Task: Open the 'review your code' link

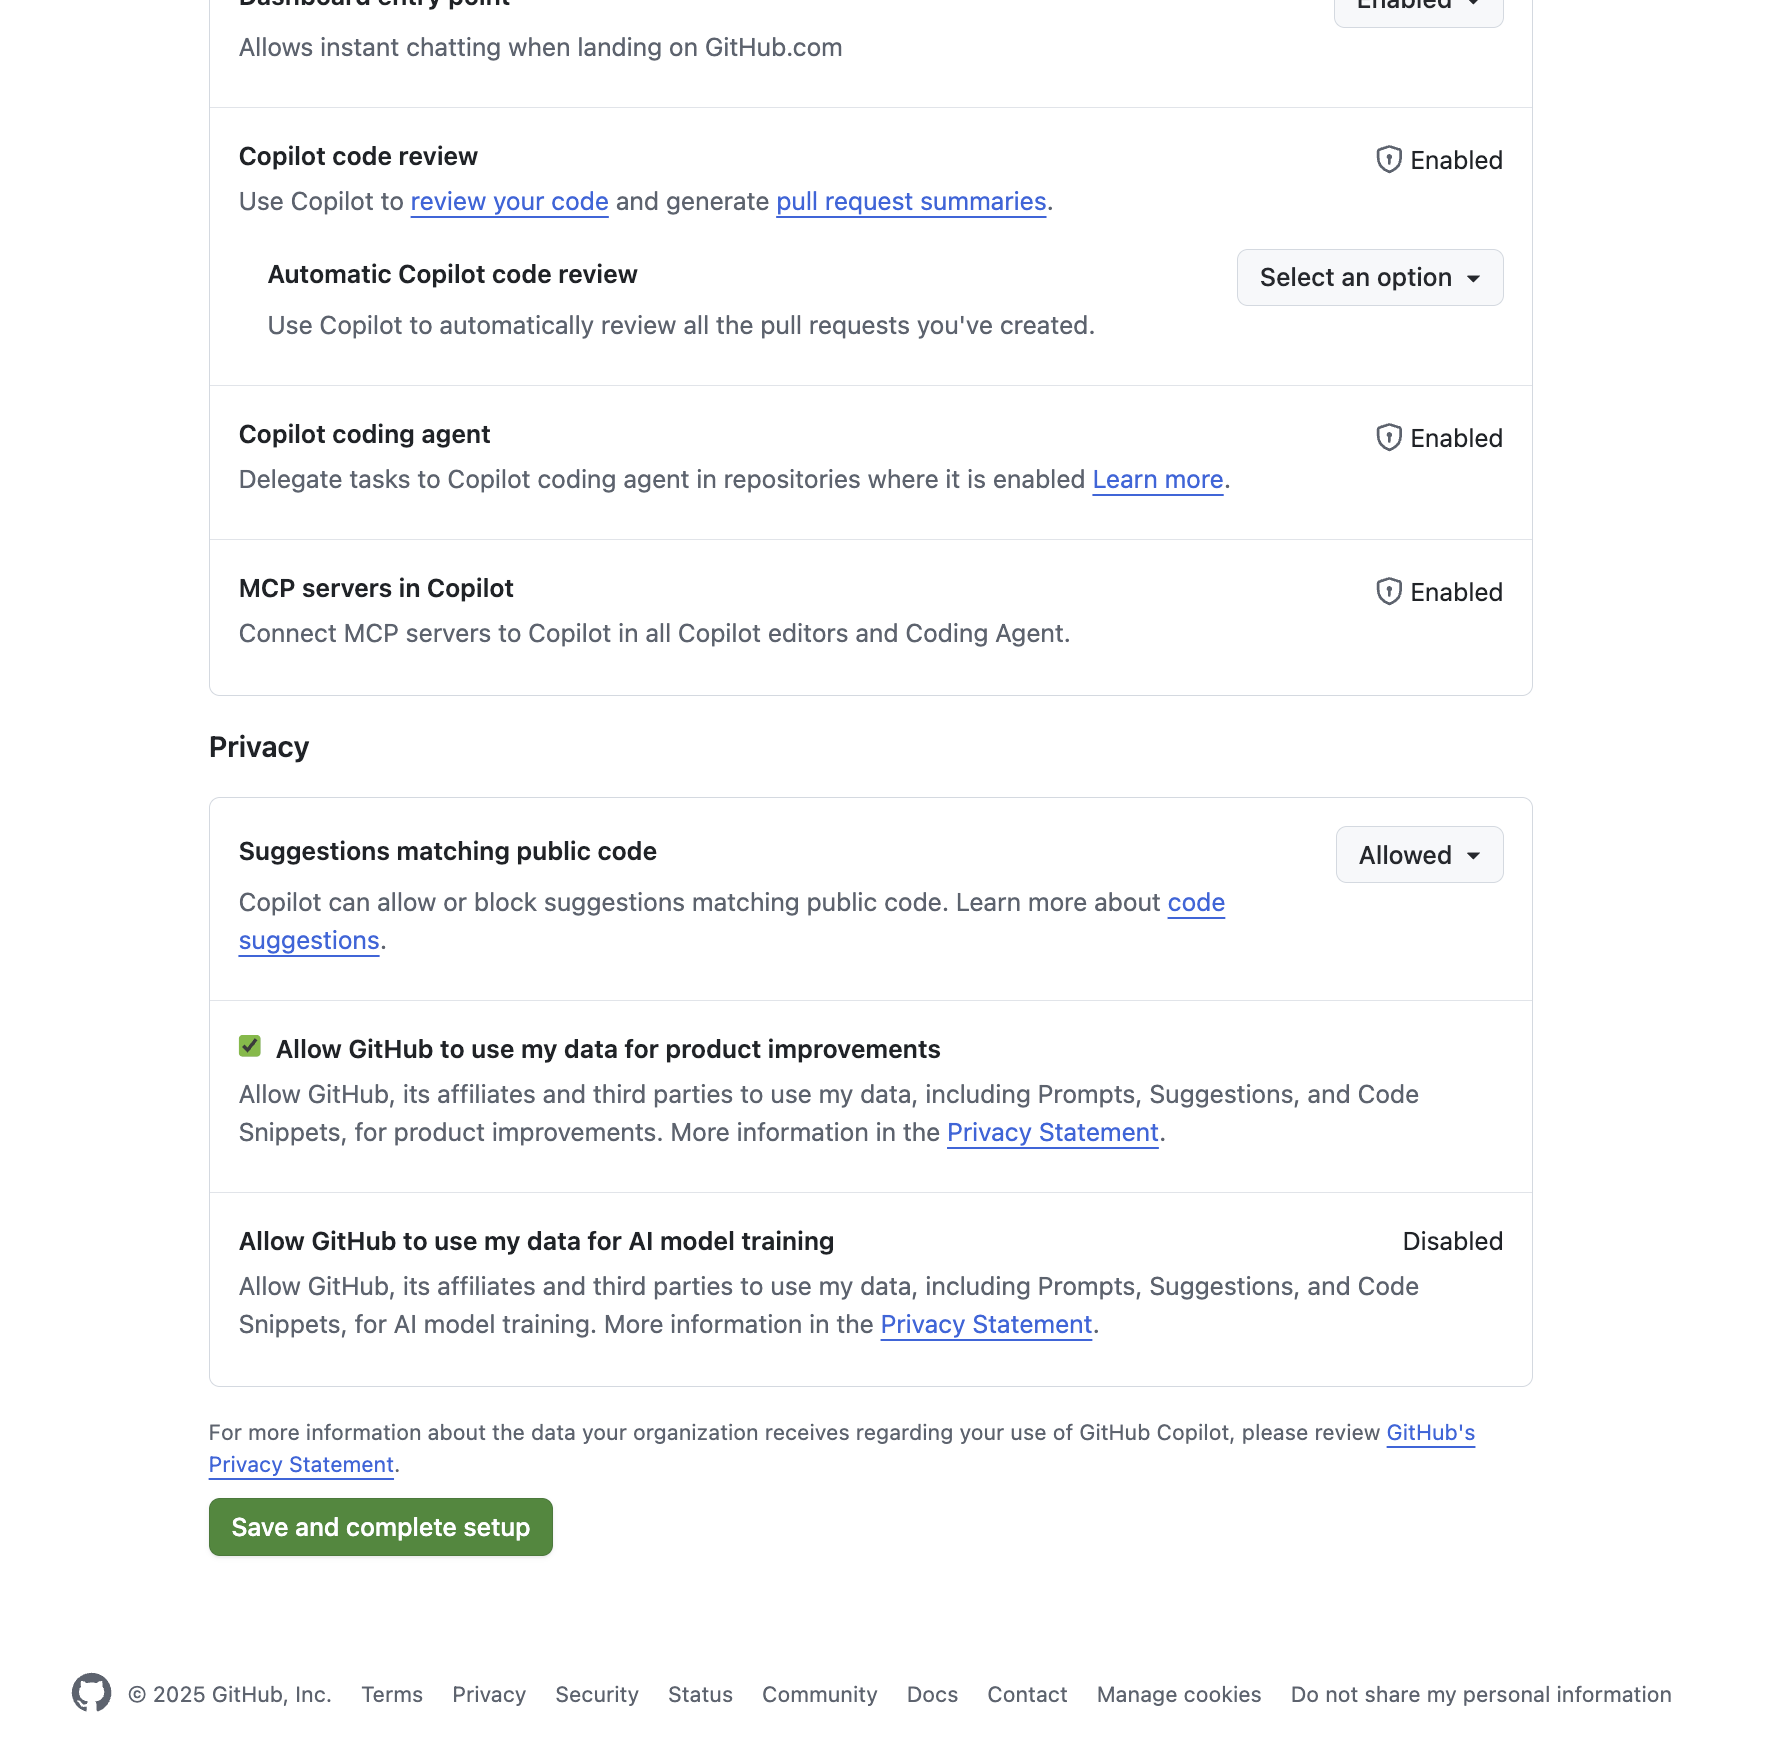Action: (x=509, y=202)
